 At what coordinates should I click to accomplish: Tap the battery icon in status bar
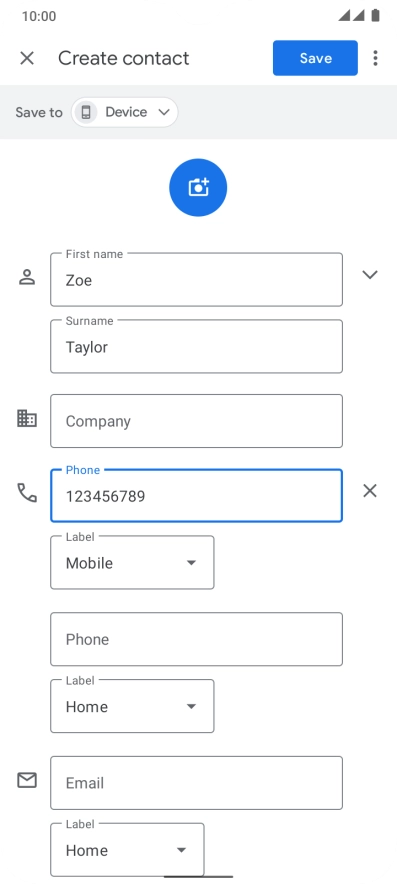click(x=376, y=15)
